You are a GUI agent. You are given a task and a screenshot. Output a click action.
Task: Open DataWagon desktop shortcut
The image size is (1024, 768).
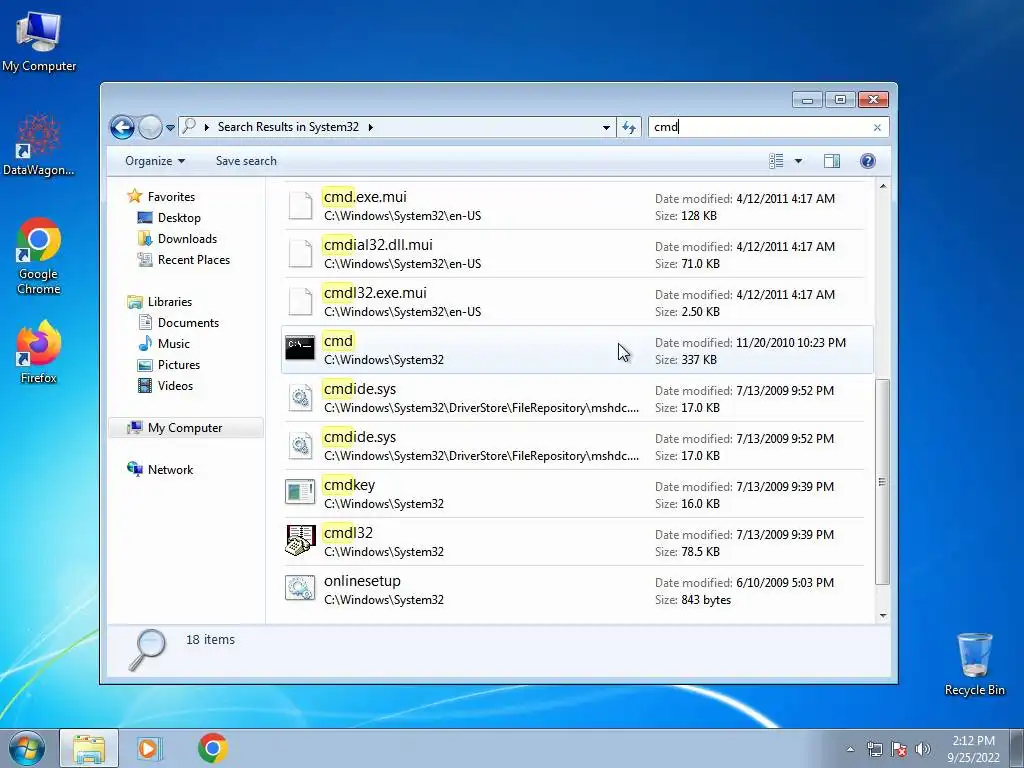click(39, 145)
